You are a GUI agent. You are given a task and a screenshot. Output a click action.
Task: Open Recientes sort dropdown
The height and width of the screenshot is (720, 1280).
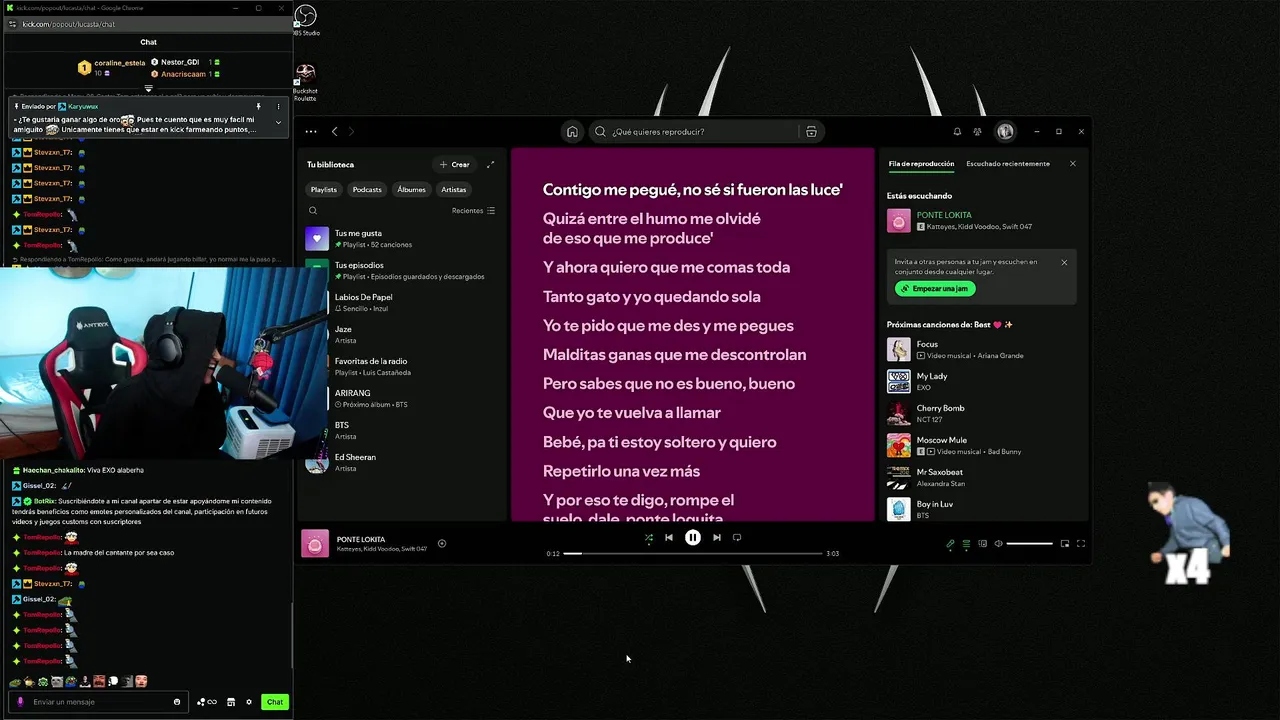point(473,211)
